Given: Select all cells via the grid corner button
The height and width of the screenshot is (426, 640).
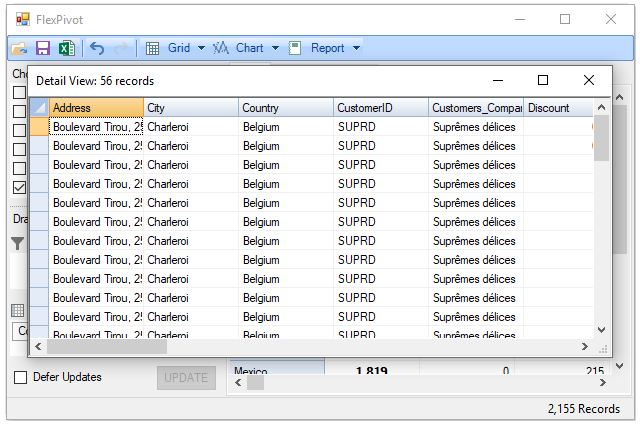Looking at the screenshot, I should 39,108.
